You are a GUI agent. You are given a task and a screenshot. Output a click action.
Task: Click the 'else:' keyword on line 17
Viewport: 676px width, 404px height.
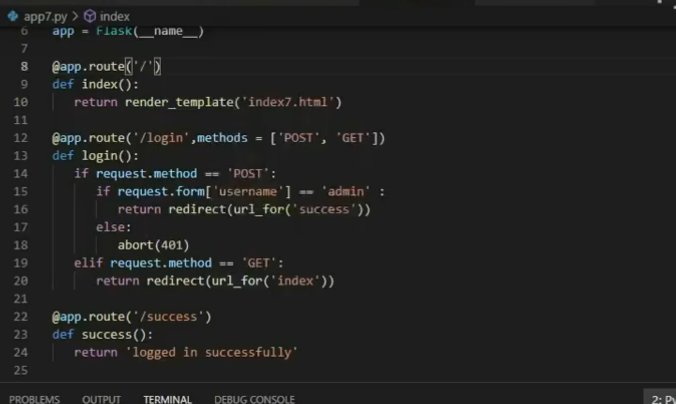point(113,227)
